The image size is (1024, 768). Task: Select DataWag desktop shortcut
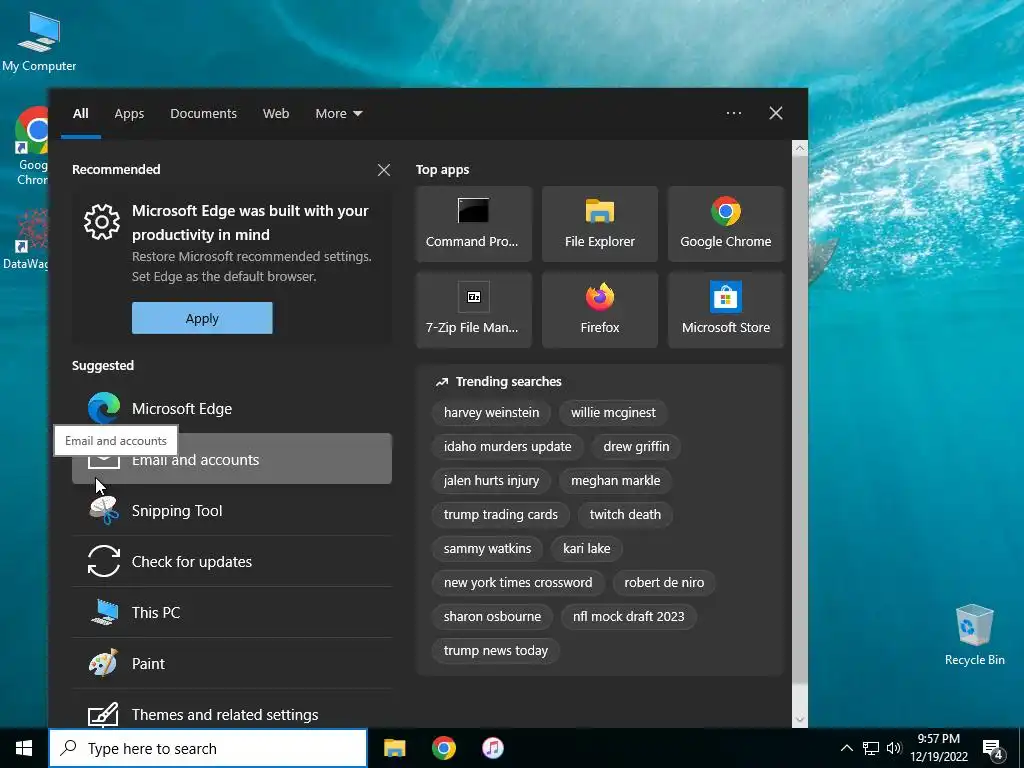[x=26, y=239]
